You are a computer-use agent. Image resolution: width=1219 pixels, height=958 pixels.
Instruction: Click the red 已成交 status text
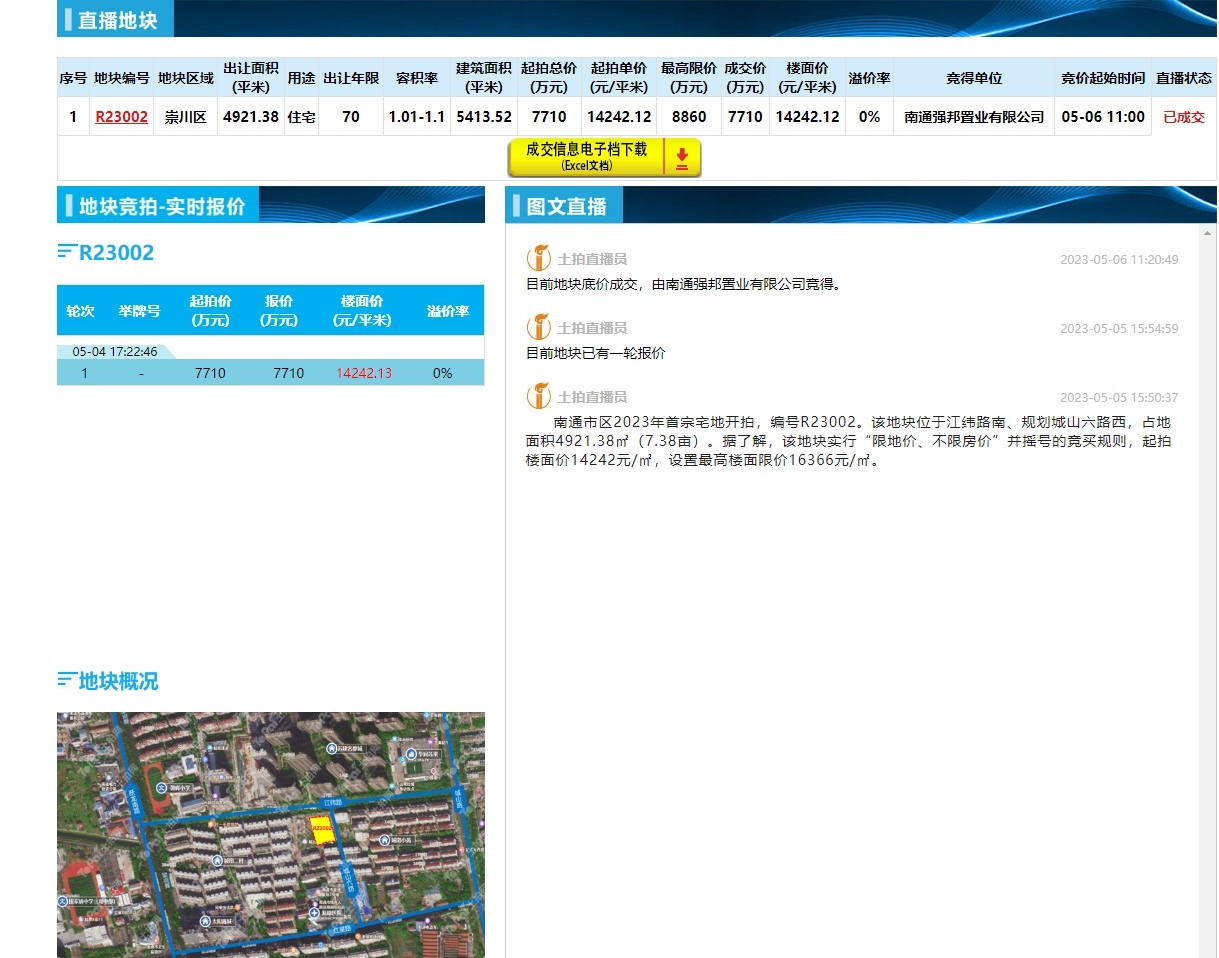(x=1184, y=117)
